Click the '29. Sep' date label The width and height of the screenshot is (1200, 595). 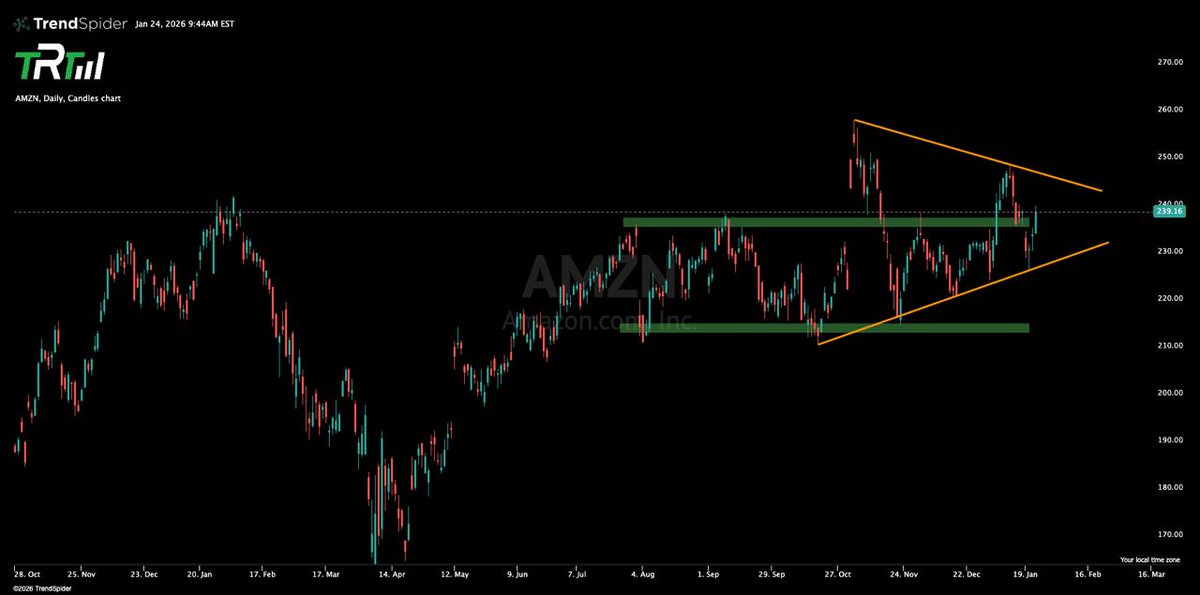click(x=772, y=575)
